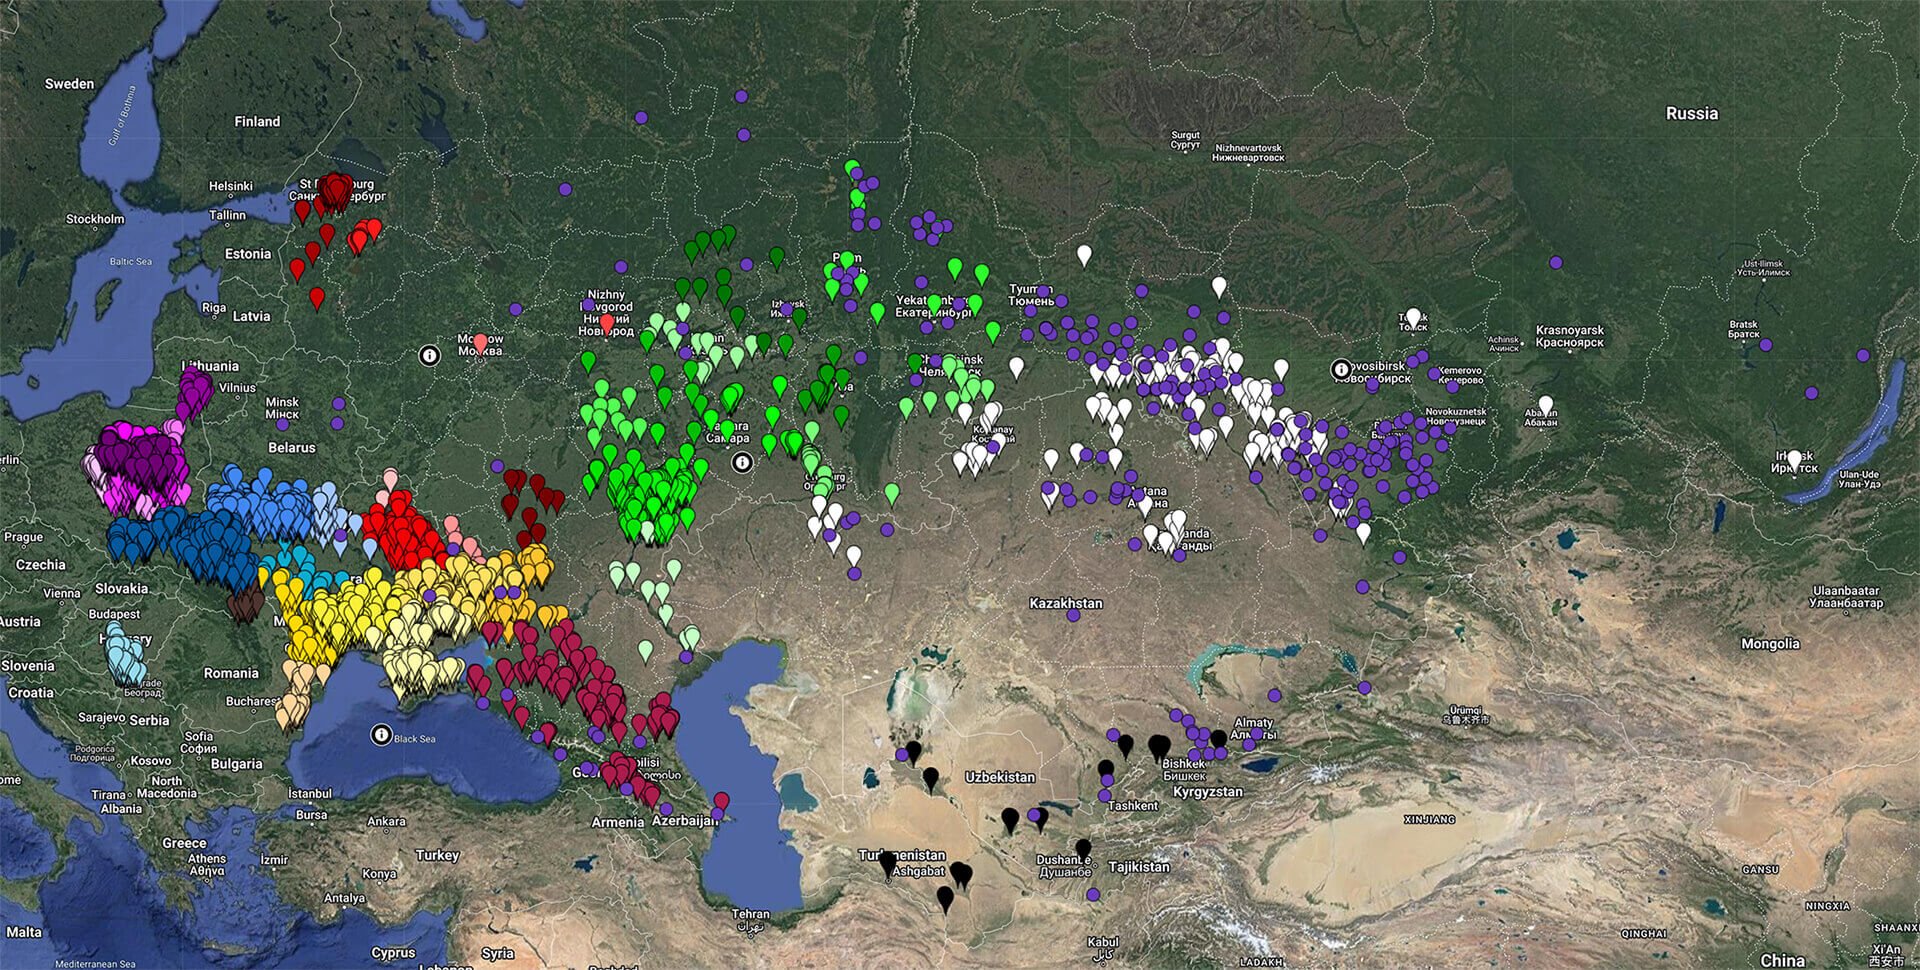Select the Turkmenistan country label
Viewport: 1920px width, 970px height.
point(902,855)
